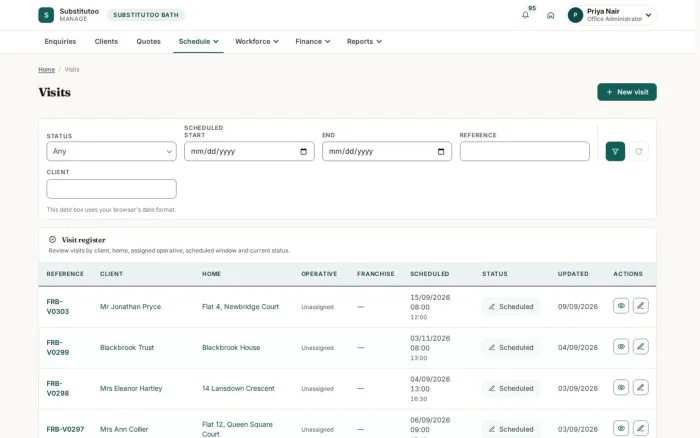Click the Substitutoo S logo
700x438 pixels.
click(x=46, y=15)
